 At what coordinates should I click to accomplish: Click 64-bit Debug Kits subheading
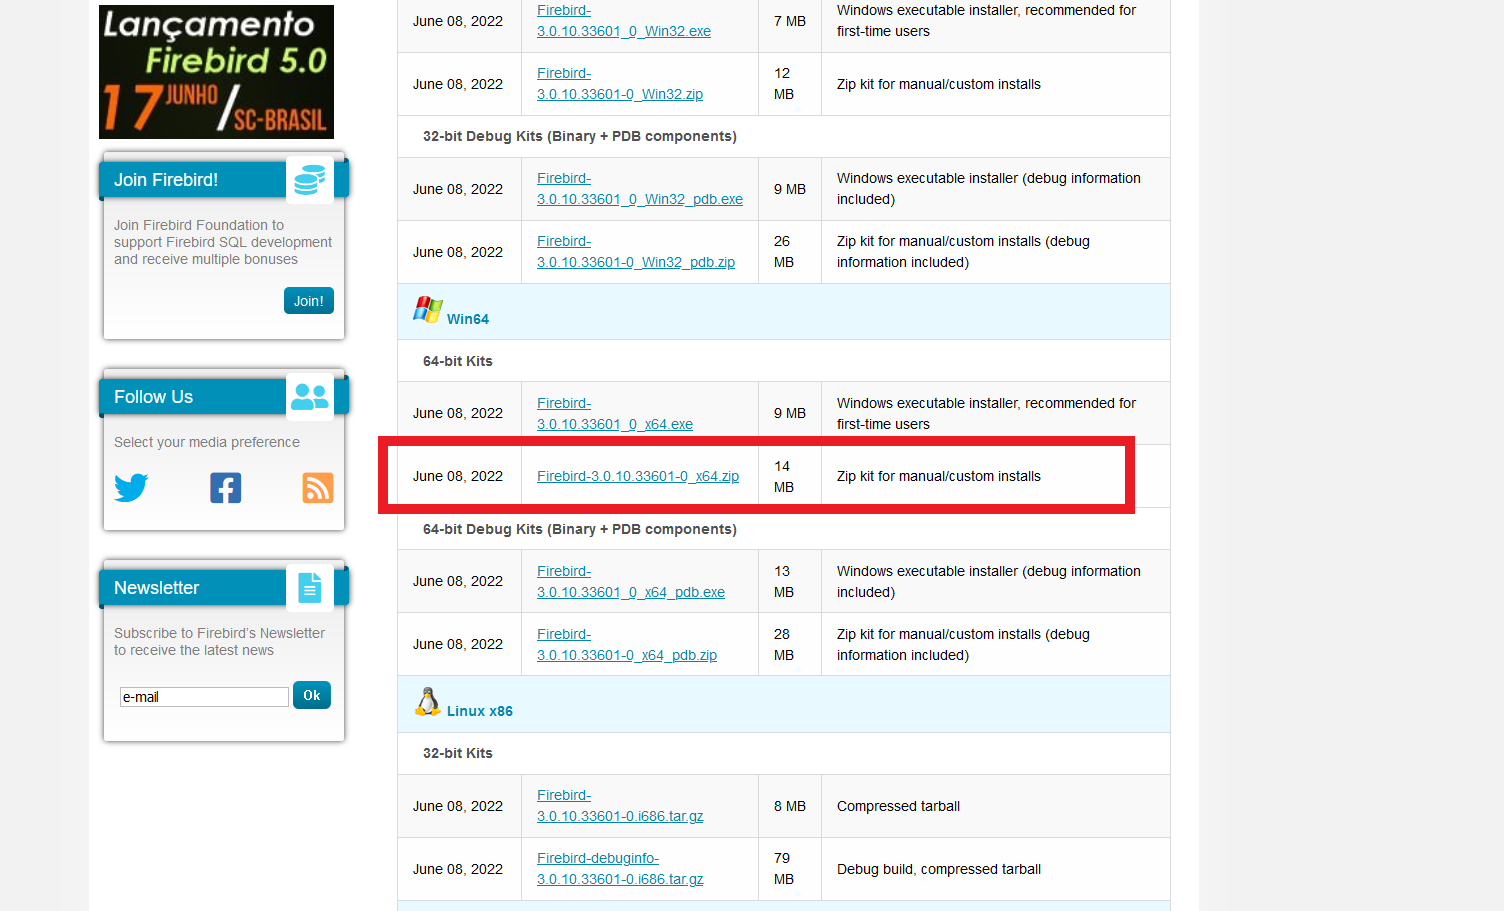580,529
